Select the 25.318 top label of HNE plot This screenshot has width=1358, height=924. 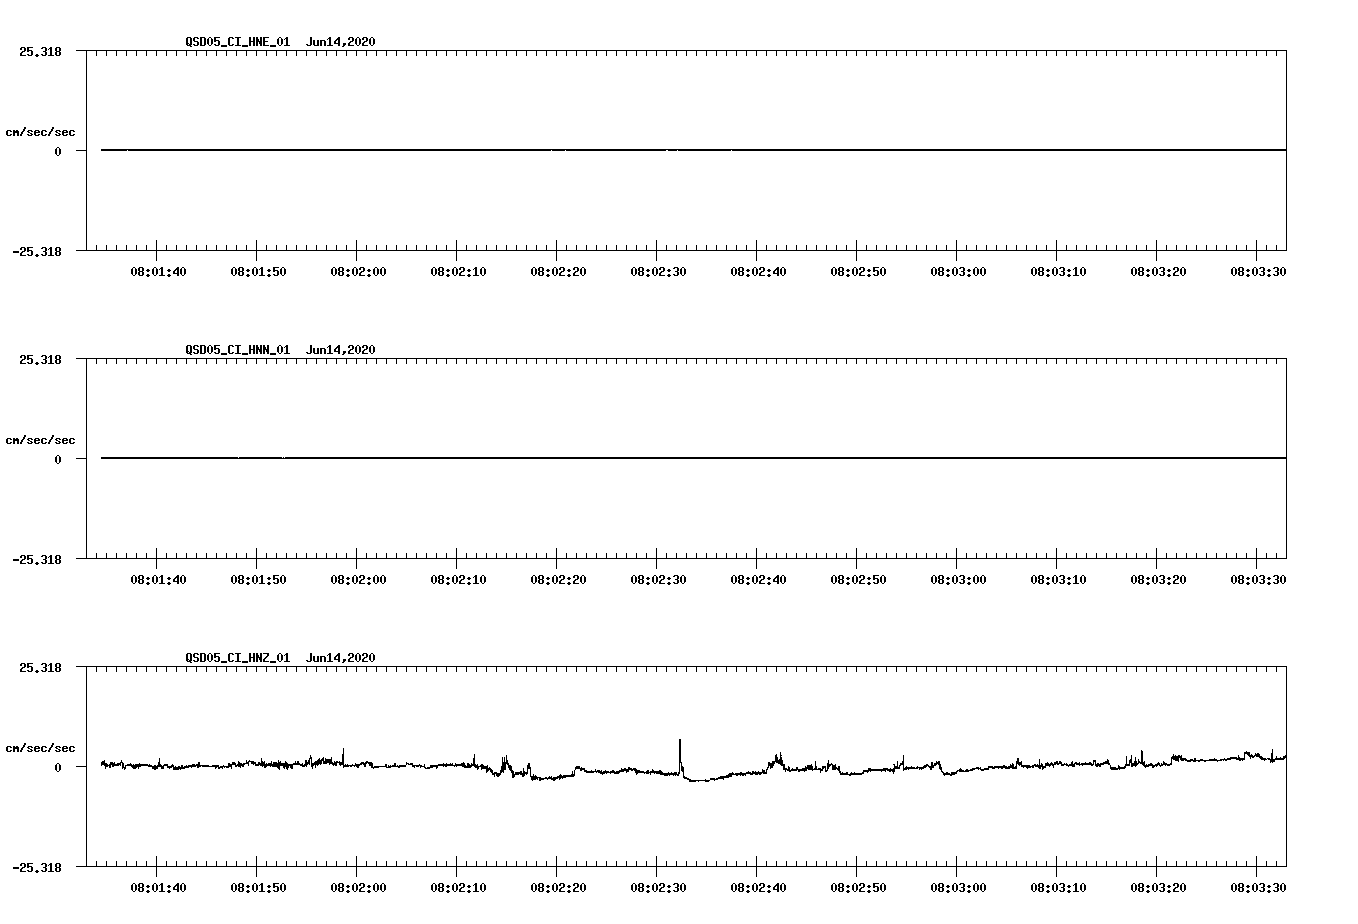[x=40, y=51]
